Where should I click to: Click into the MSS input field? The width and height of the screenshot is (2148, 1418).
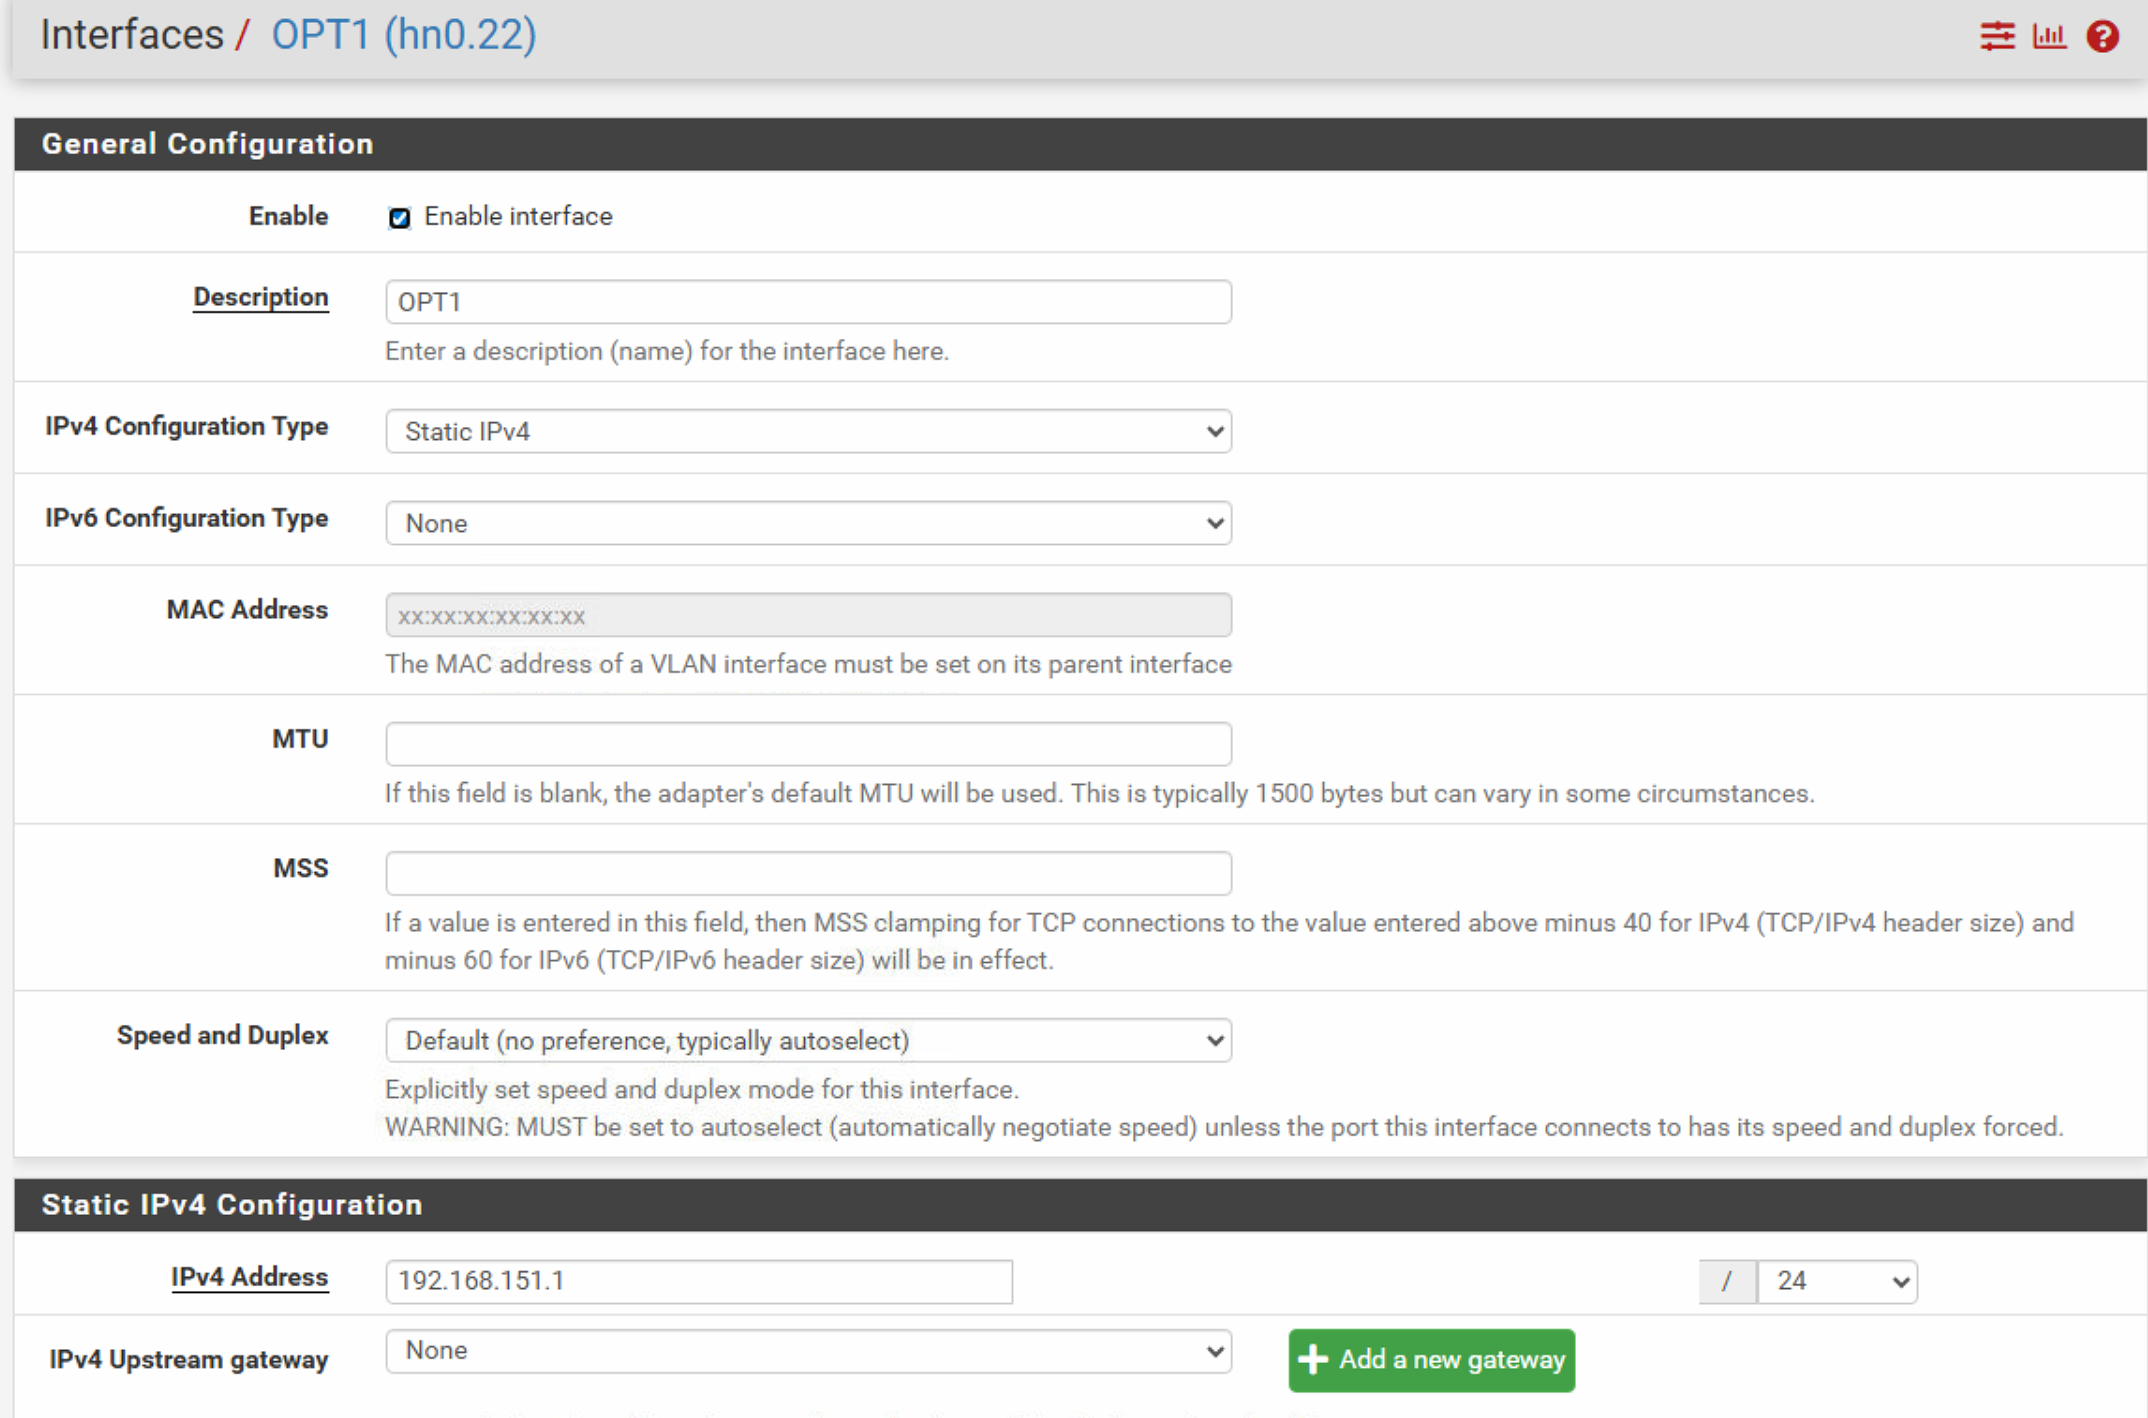pyautogui.click(x=808, y=873)
